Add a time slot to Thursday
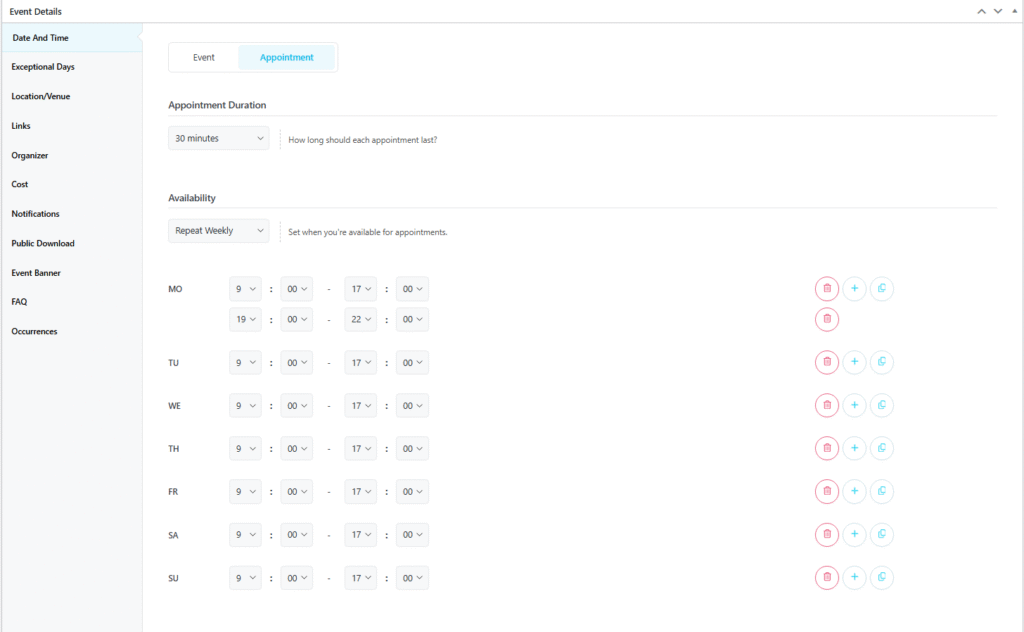 pyautogui.click(x=854, y=449)
